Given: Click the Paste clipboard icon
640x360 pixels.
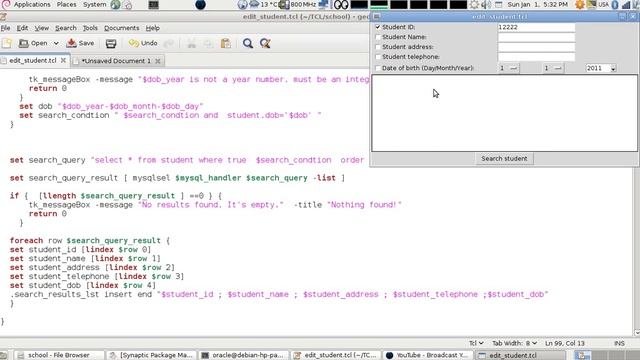Looking at the screenshot, I should 225,43.
